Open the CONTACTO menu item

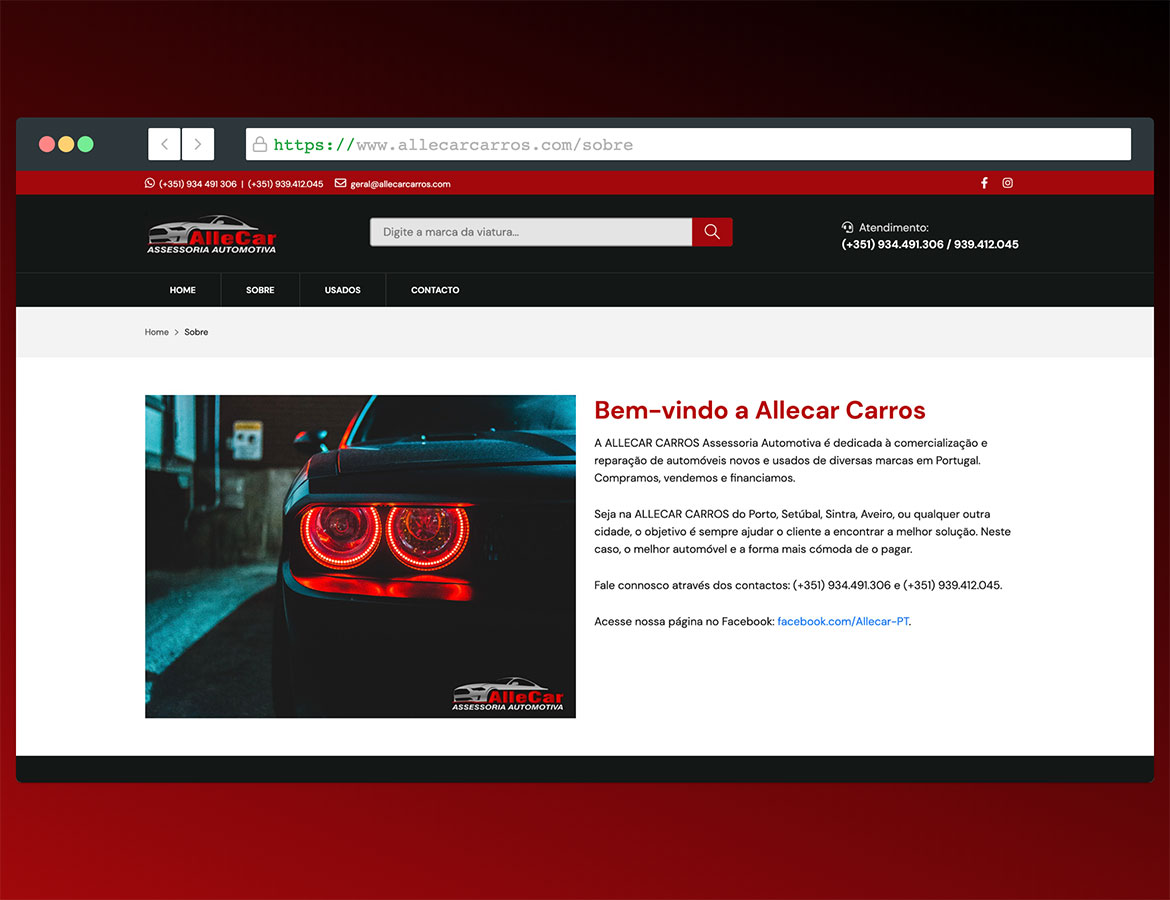coord(435,290)
